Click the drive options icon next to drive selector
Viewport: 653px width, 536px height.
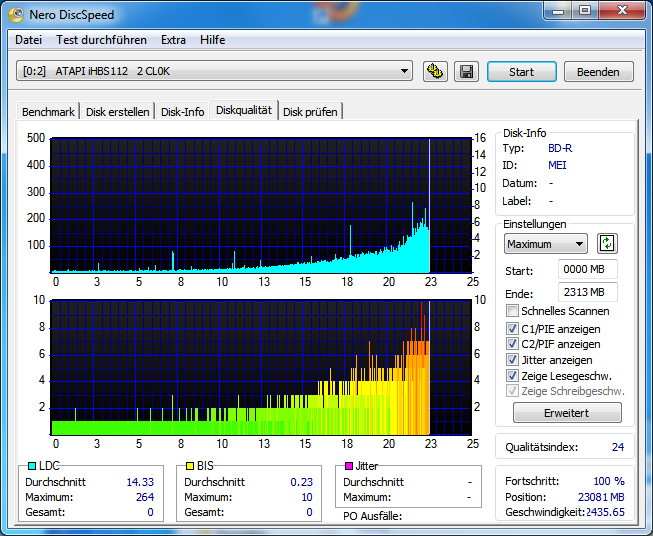435,72
